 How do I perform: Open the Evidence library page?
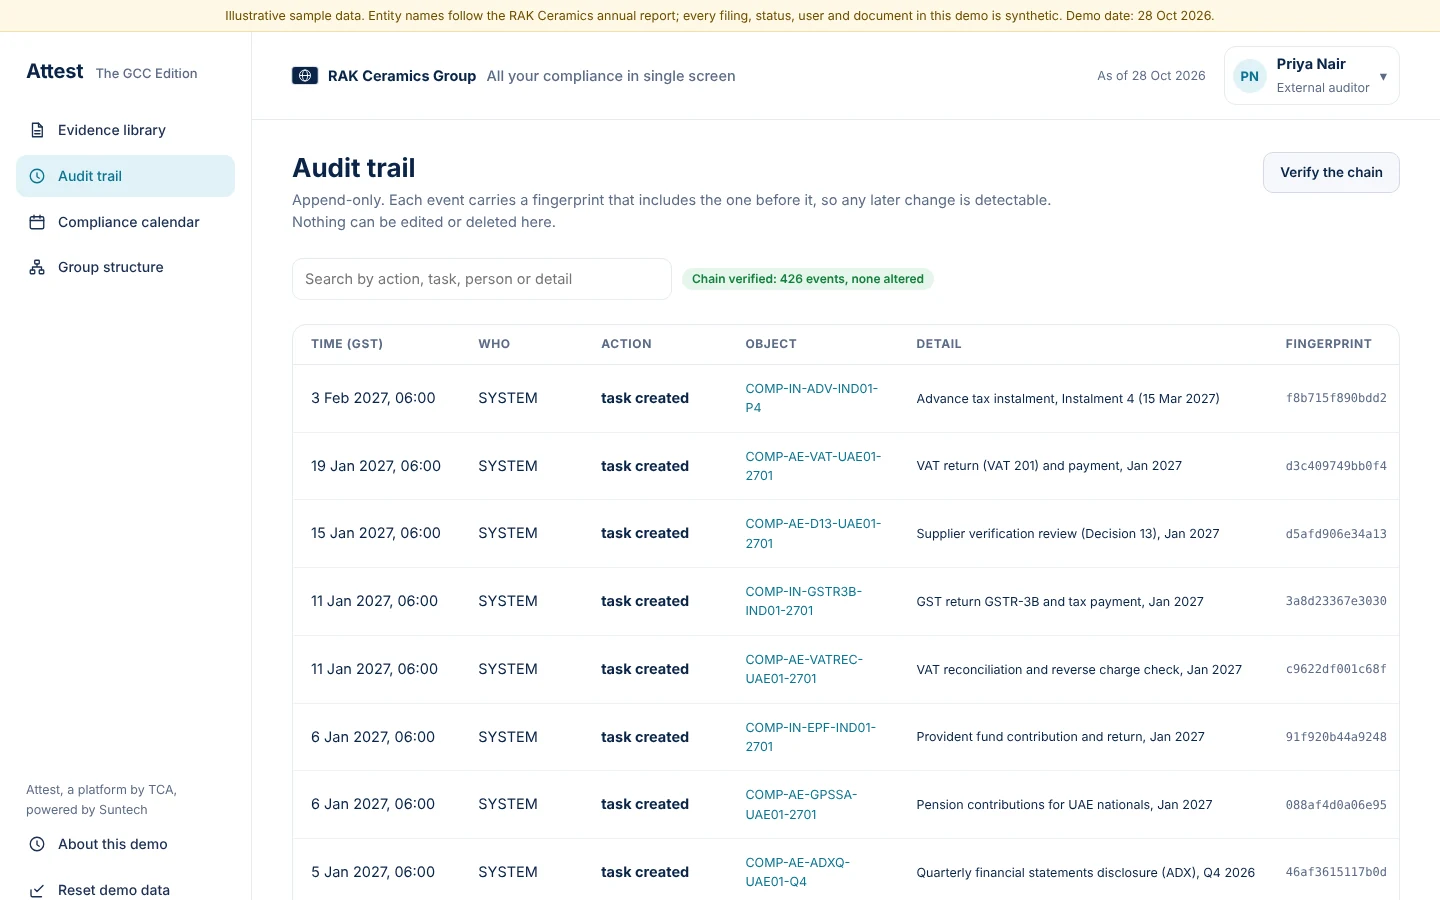click(125, 130)
